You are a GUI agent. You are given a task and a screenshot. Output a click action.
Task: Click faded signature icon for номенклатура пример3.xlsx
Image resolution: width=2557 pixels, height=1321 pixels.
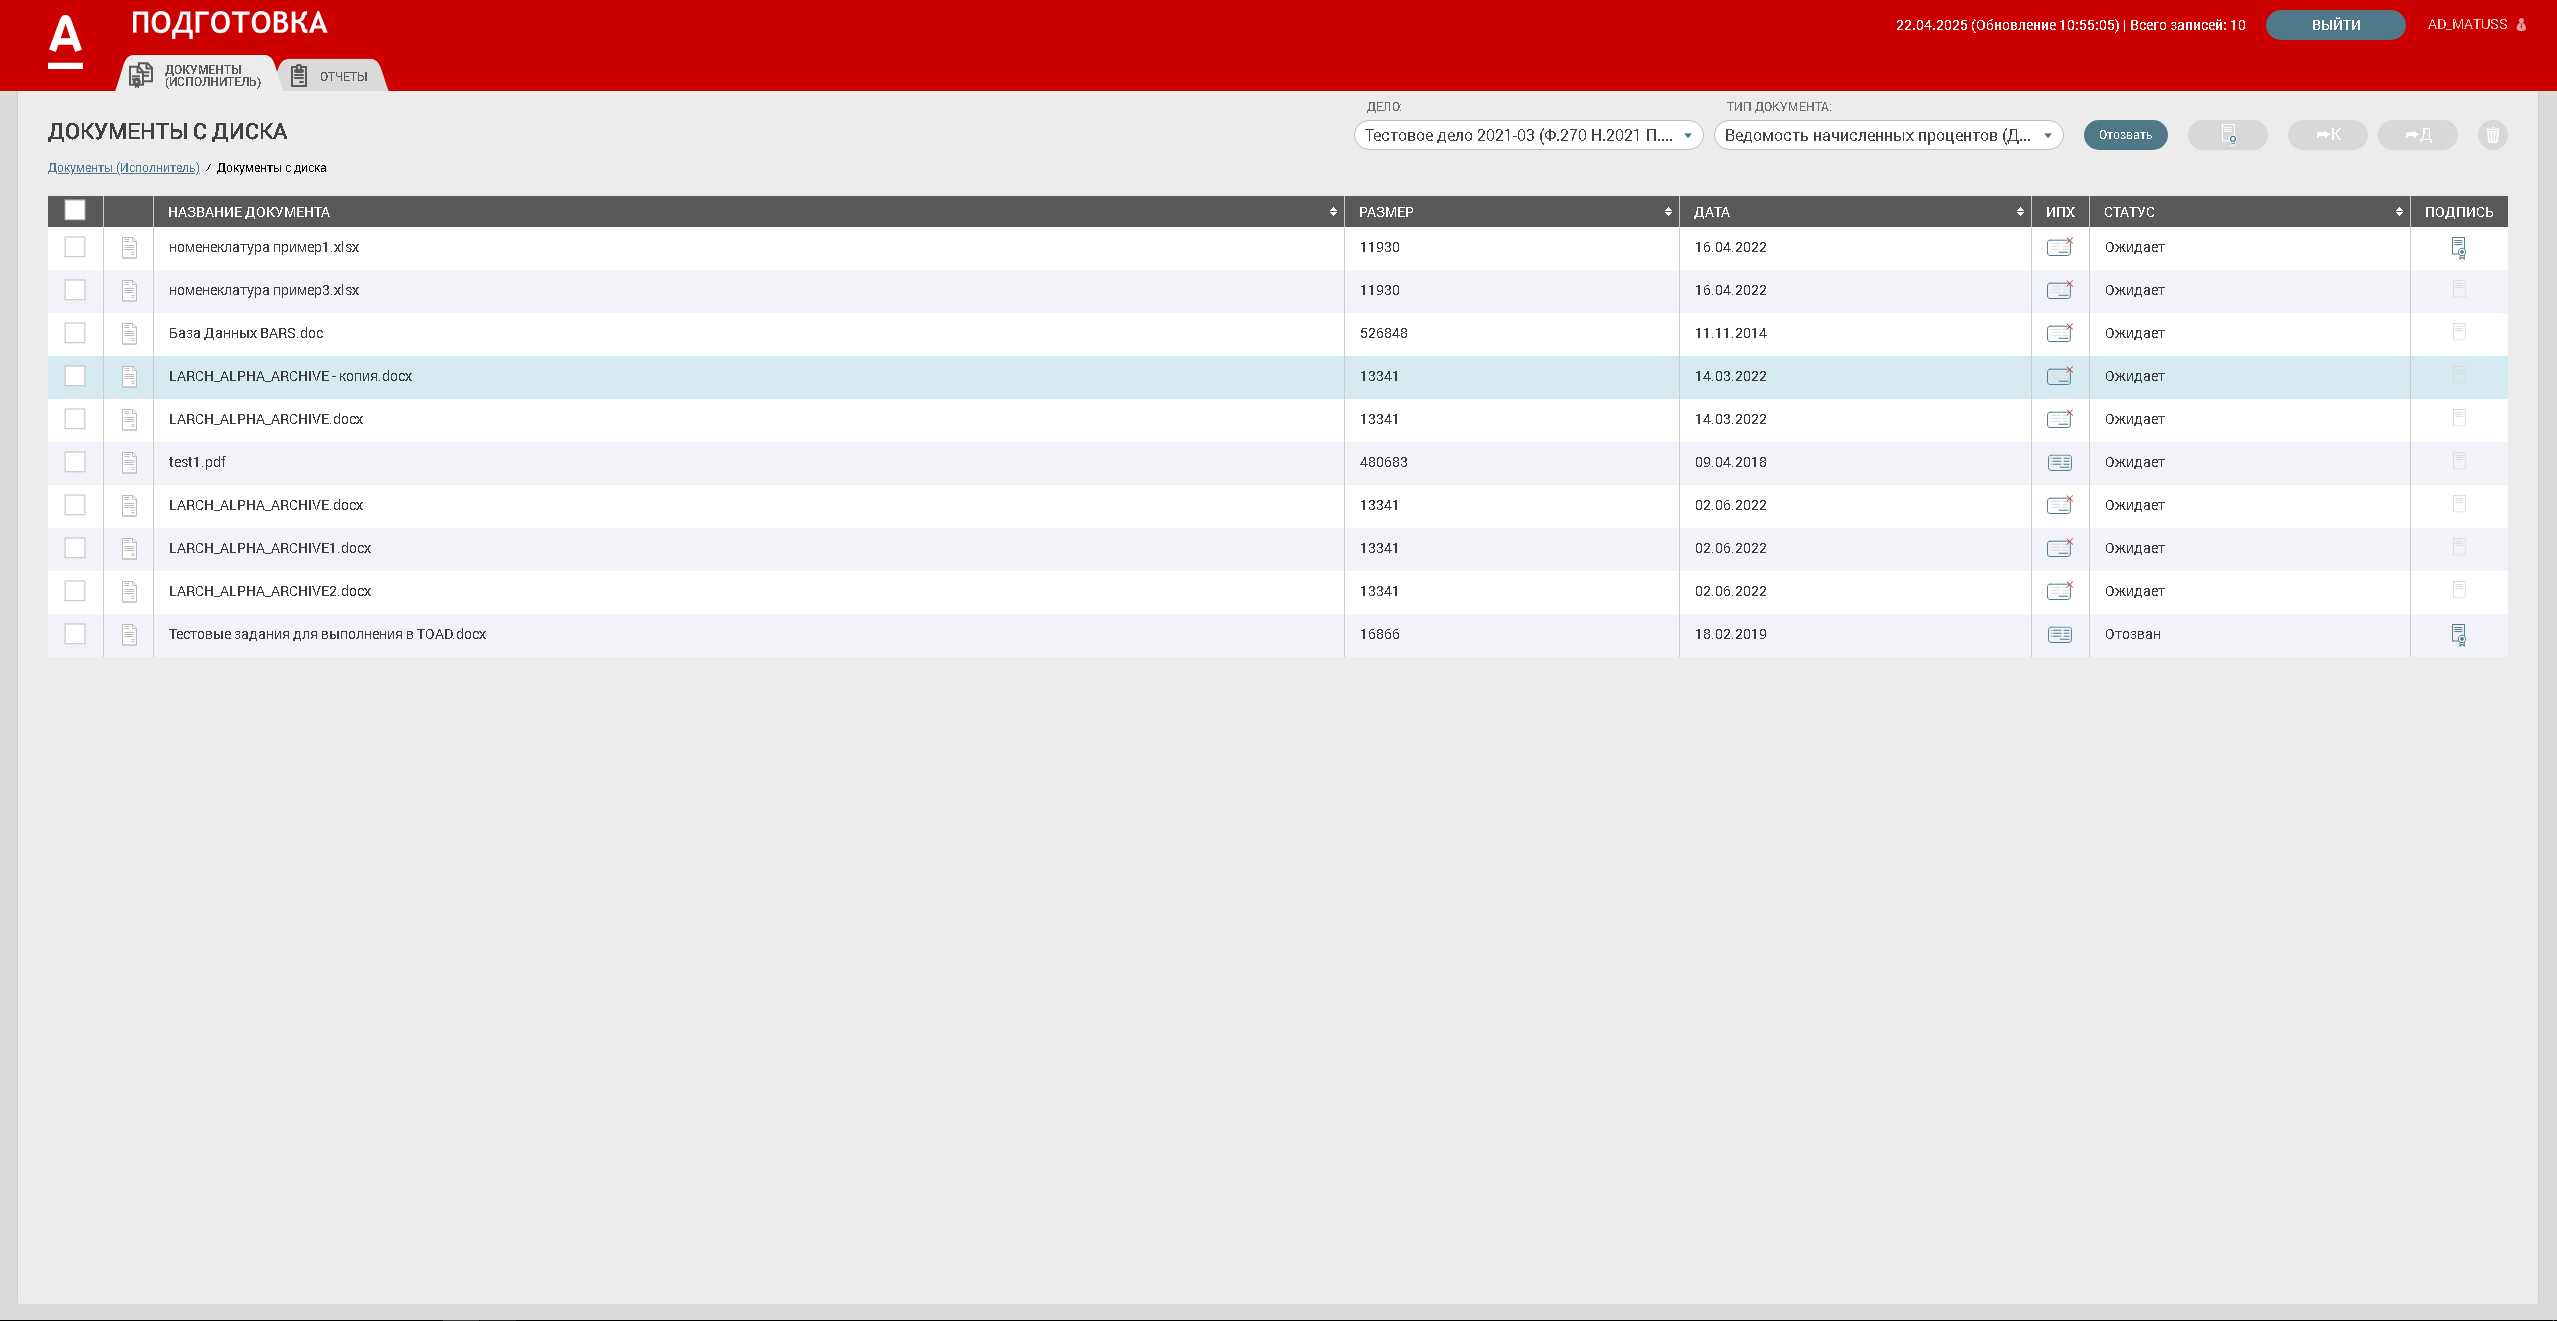[x=2459, y=290]
